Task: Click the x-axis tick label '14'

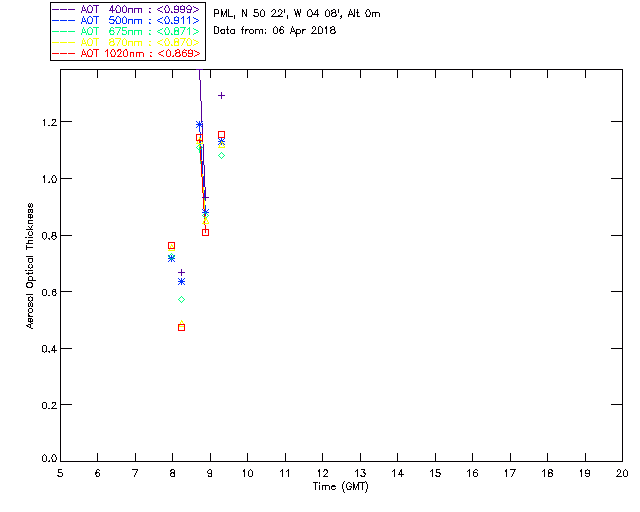Action: click(398, 474)
